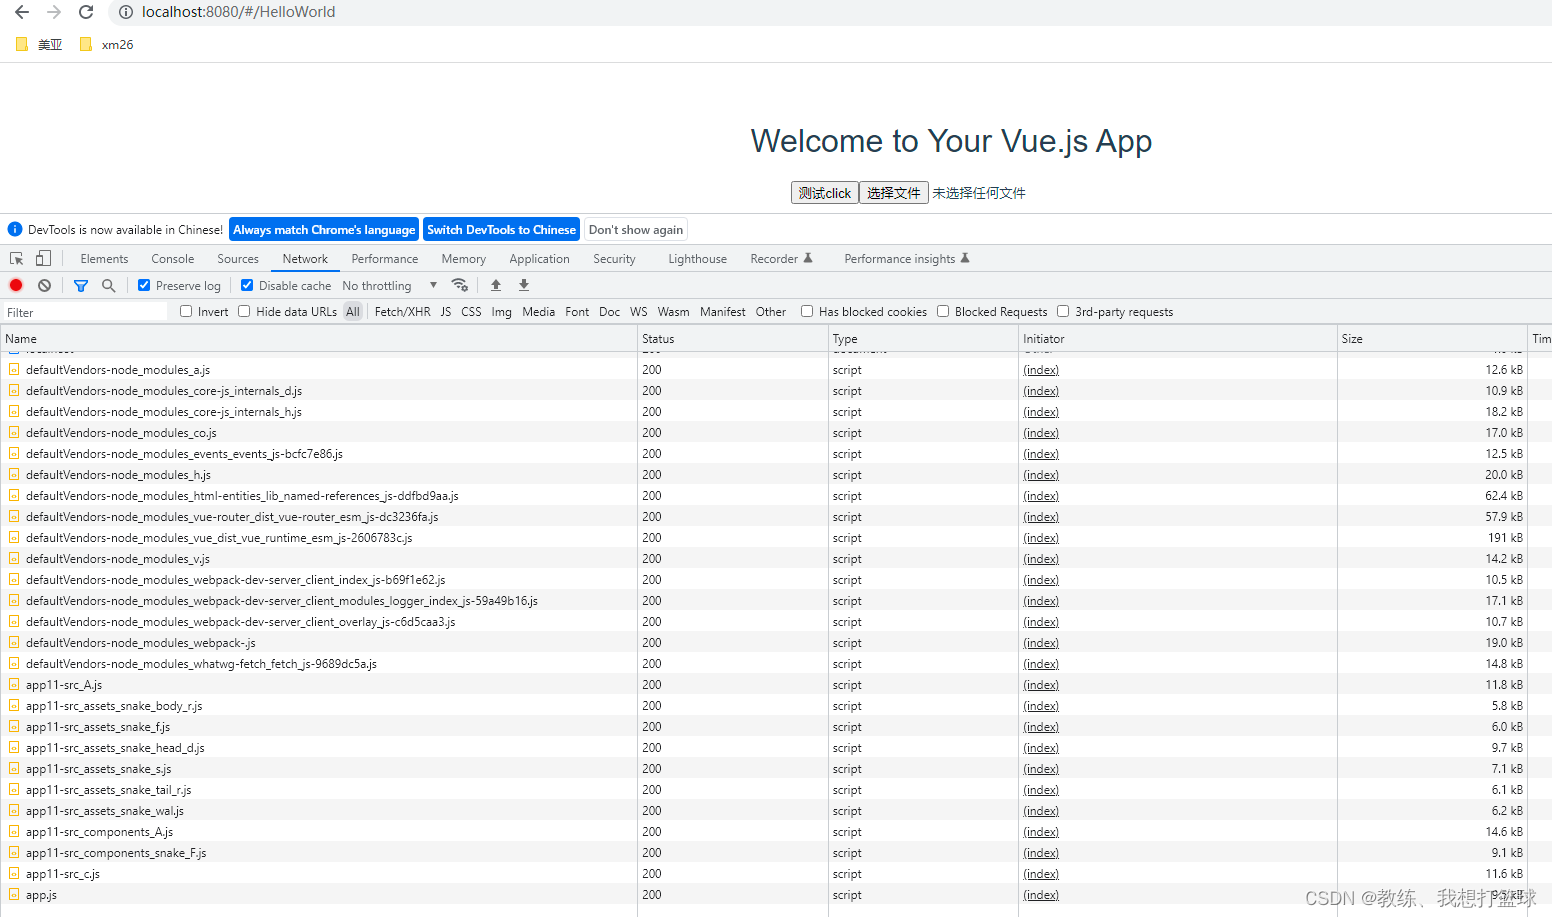The image size is (1552, 917).
Task: Toggle the network filter funnel icon
Action: [81, 285]
